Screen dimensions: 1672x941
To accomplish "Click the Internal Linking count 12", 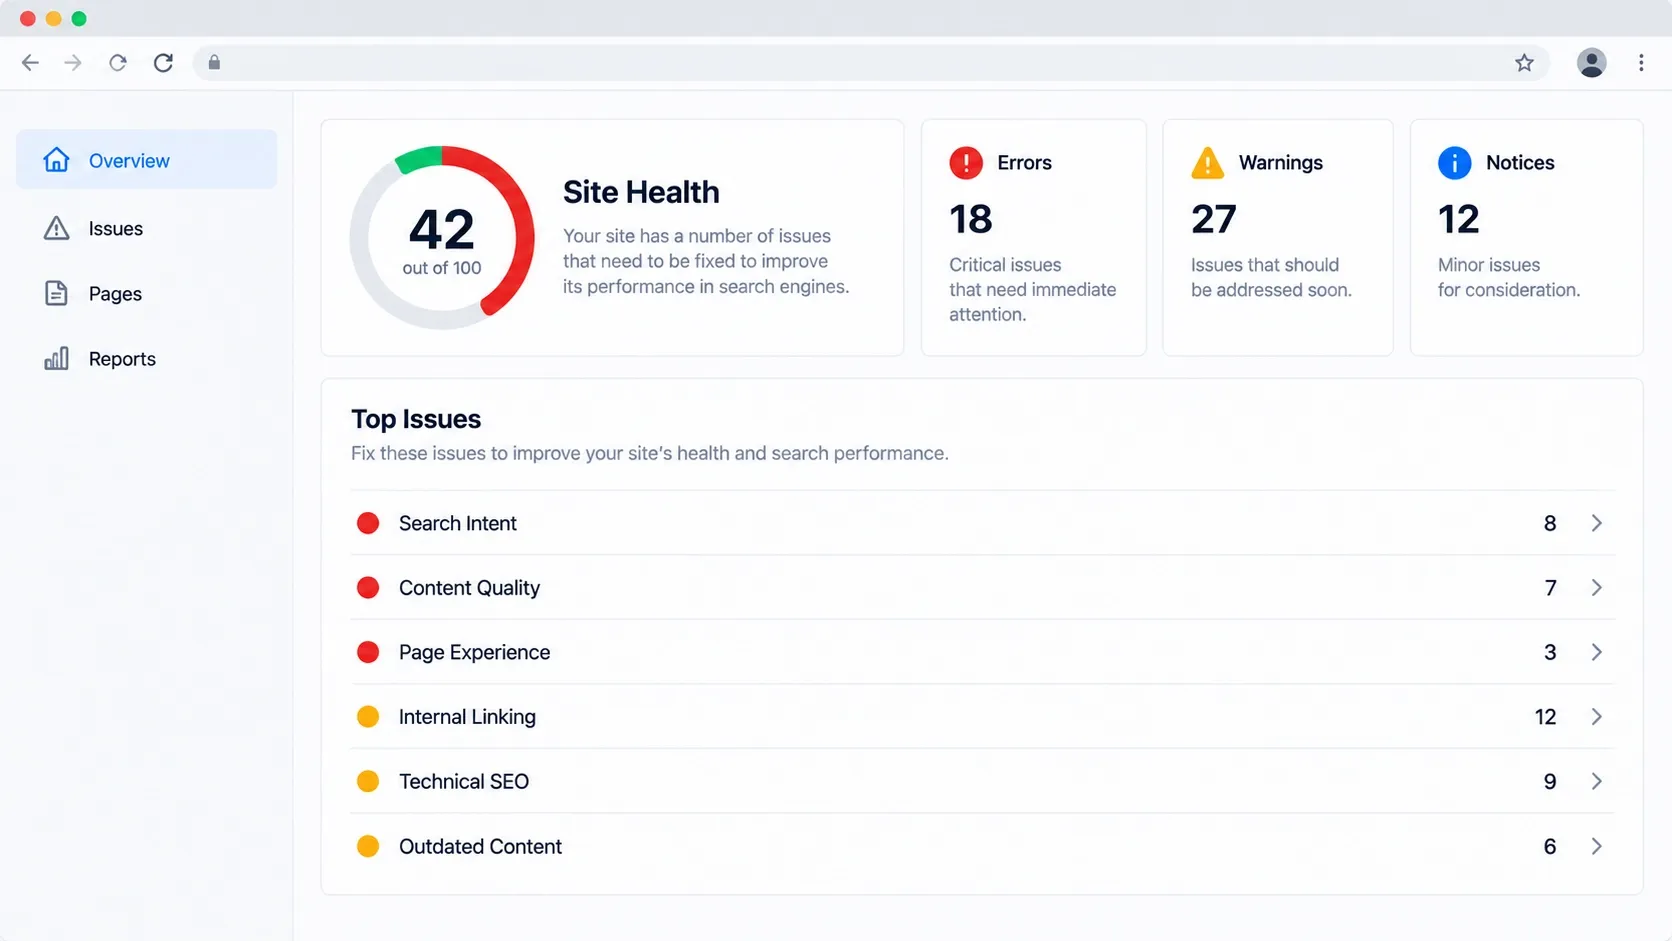I will click(x=1546, y=716).
